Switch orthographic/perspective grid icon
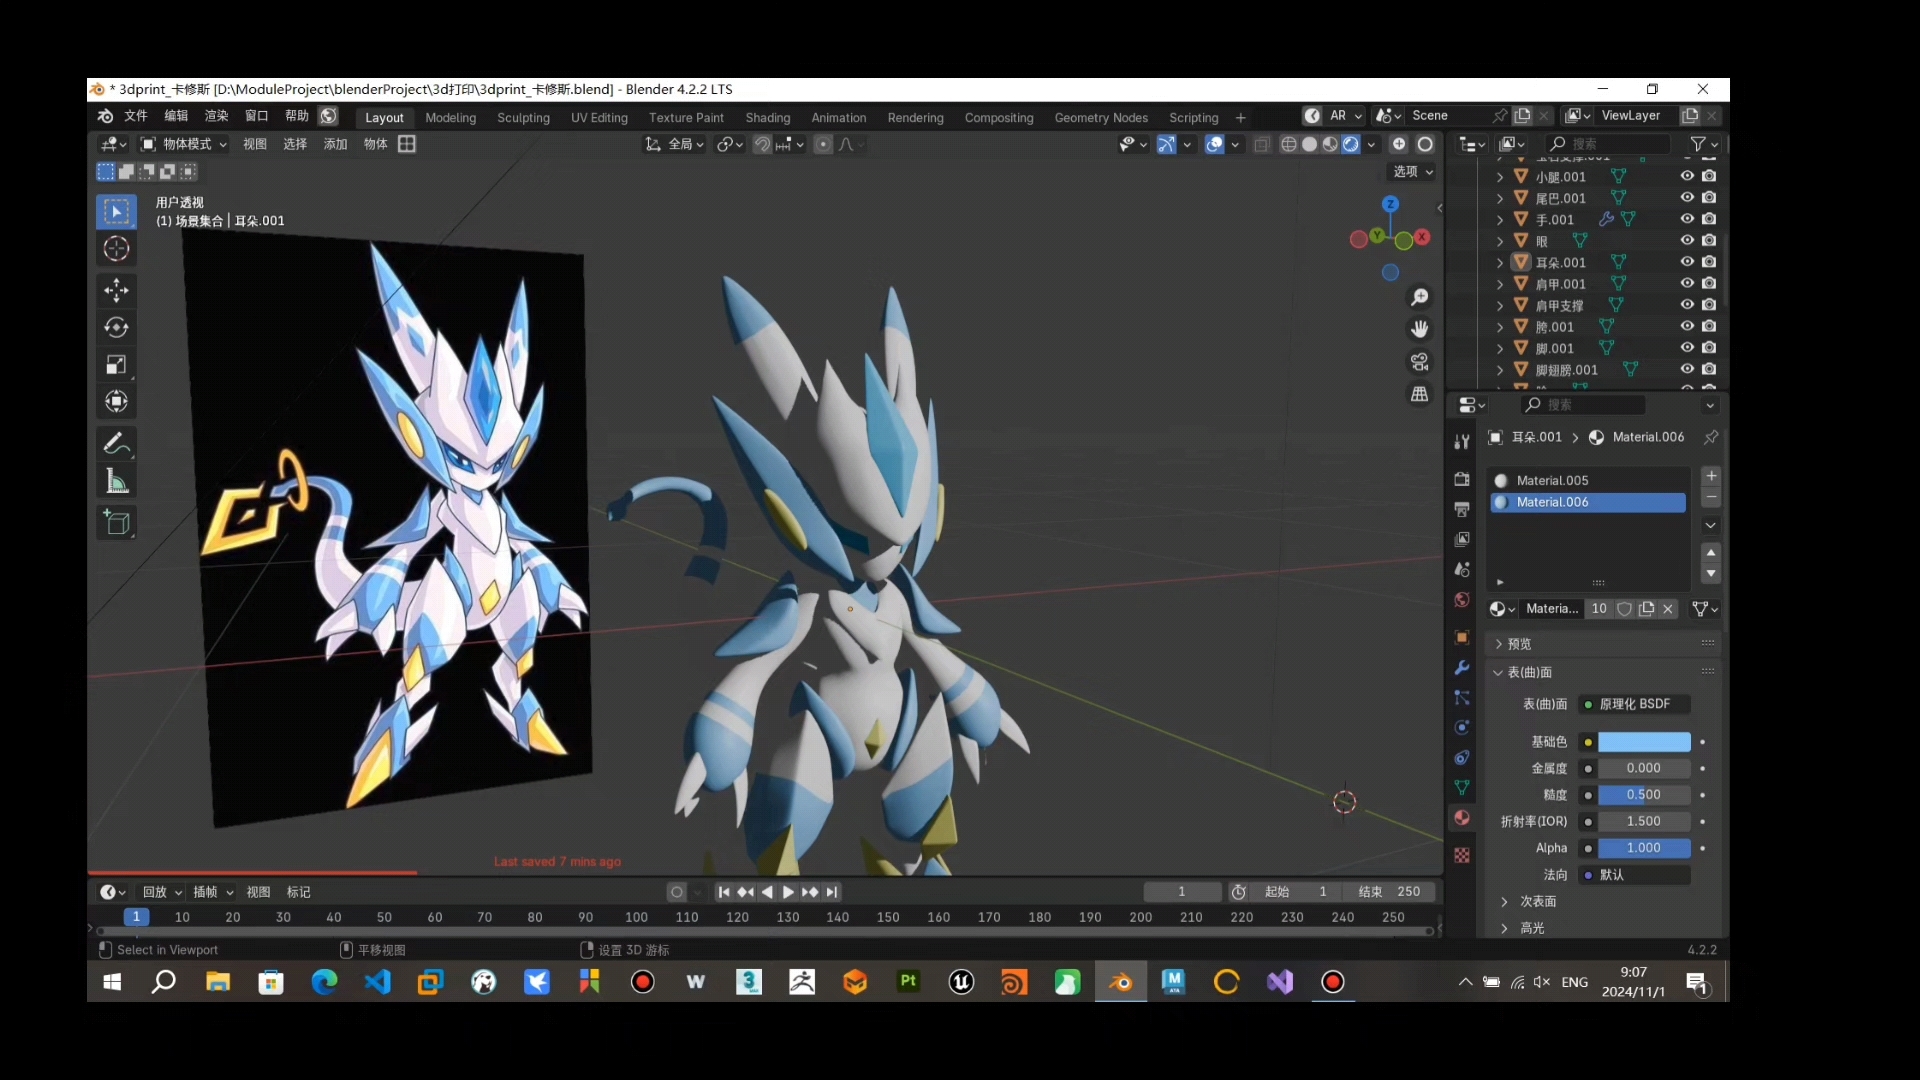Screen dimensions: 1920x1080 coord(1419,394)
